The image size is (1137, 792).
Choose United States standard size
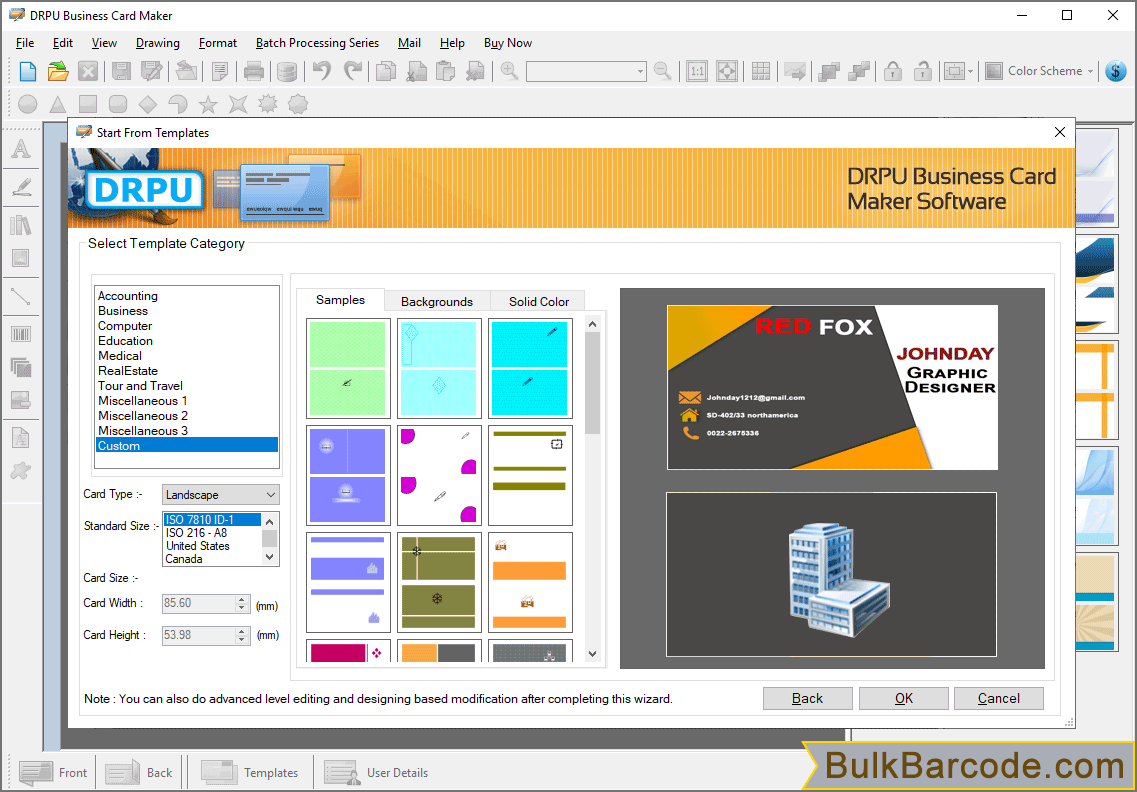tap(197, 546)
